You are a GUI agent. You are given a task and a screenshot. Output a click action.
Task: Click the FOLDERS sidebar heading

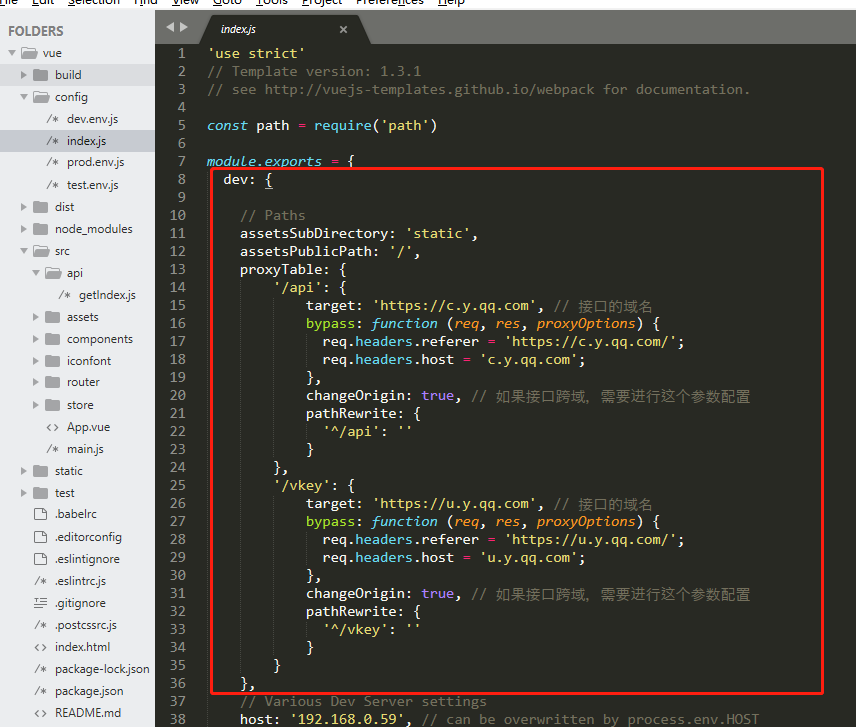[x=35, y=31]
